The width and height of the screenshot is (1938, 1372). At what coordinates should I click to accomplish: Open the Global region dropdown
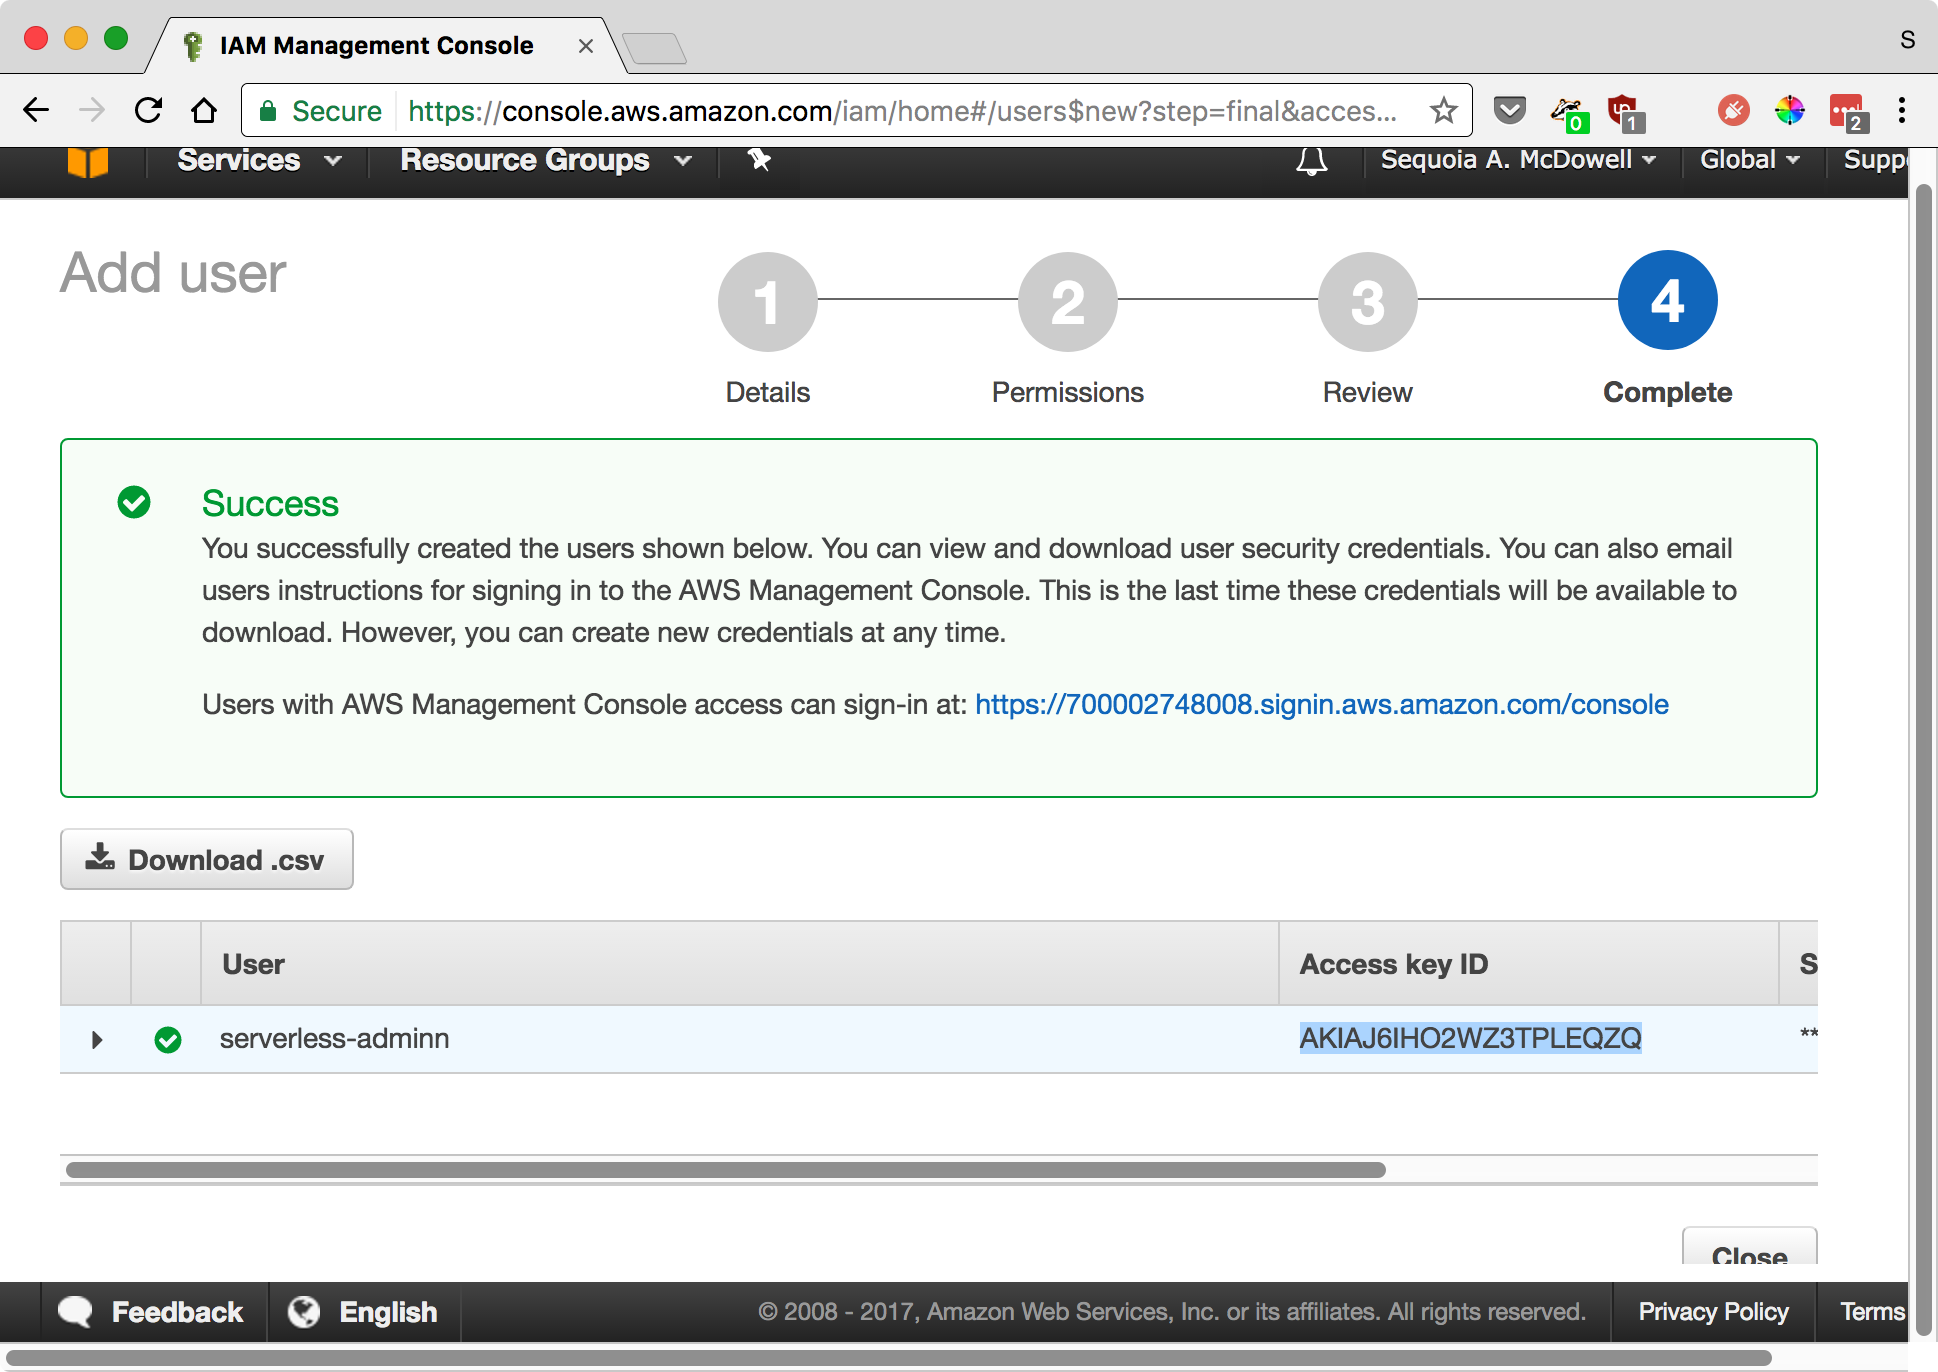[1750, 160]
